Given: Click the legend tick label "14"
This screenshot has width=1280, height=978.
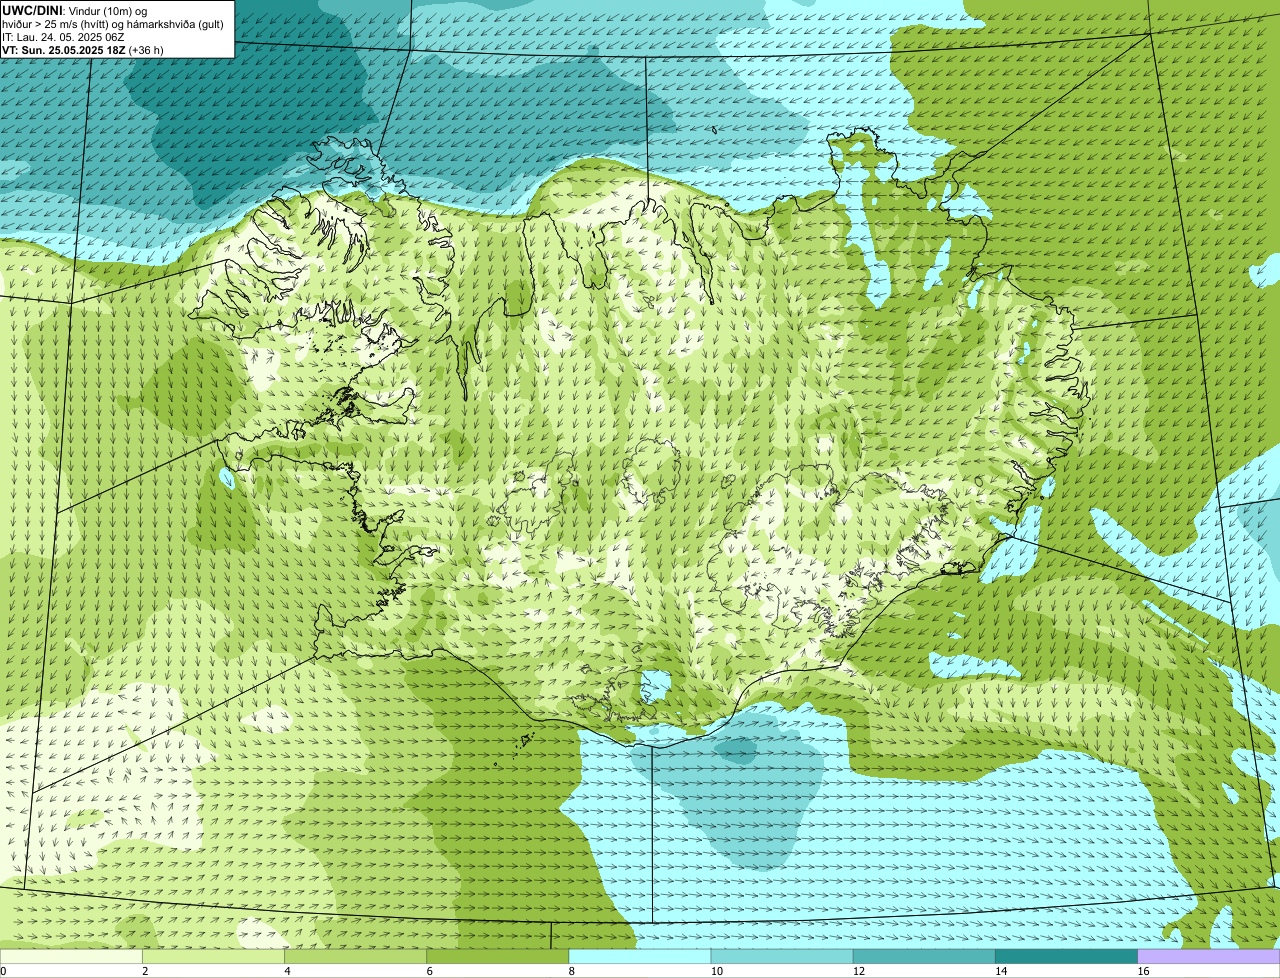Looking at the screenshot, I should [x=1001, y=971].
